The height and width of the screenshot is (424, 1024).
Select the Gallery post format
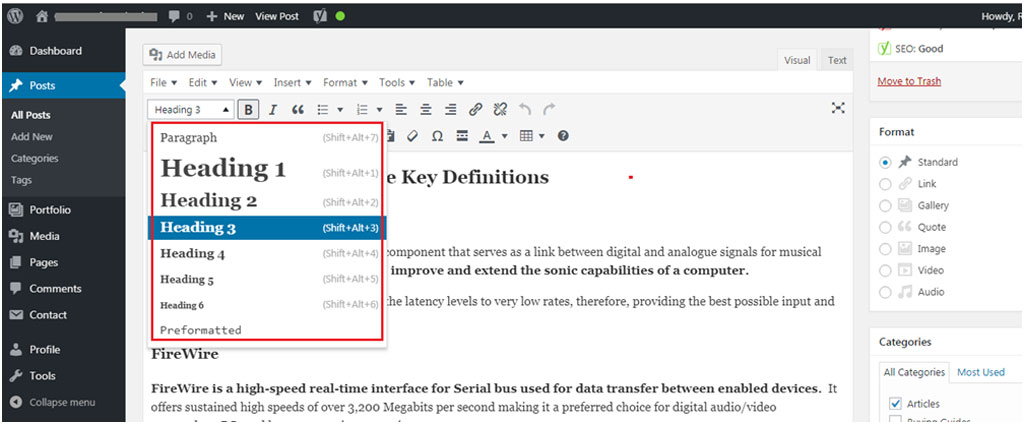pyautogui.click(x=886, y=206)
